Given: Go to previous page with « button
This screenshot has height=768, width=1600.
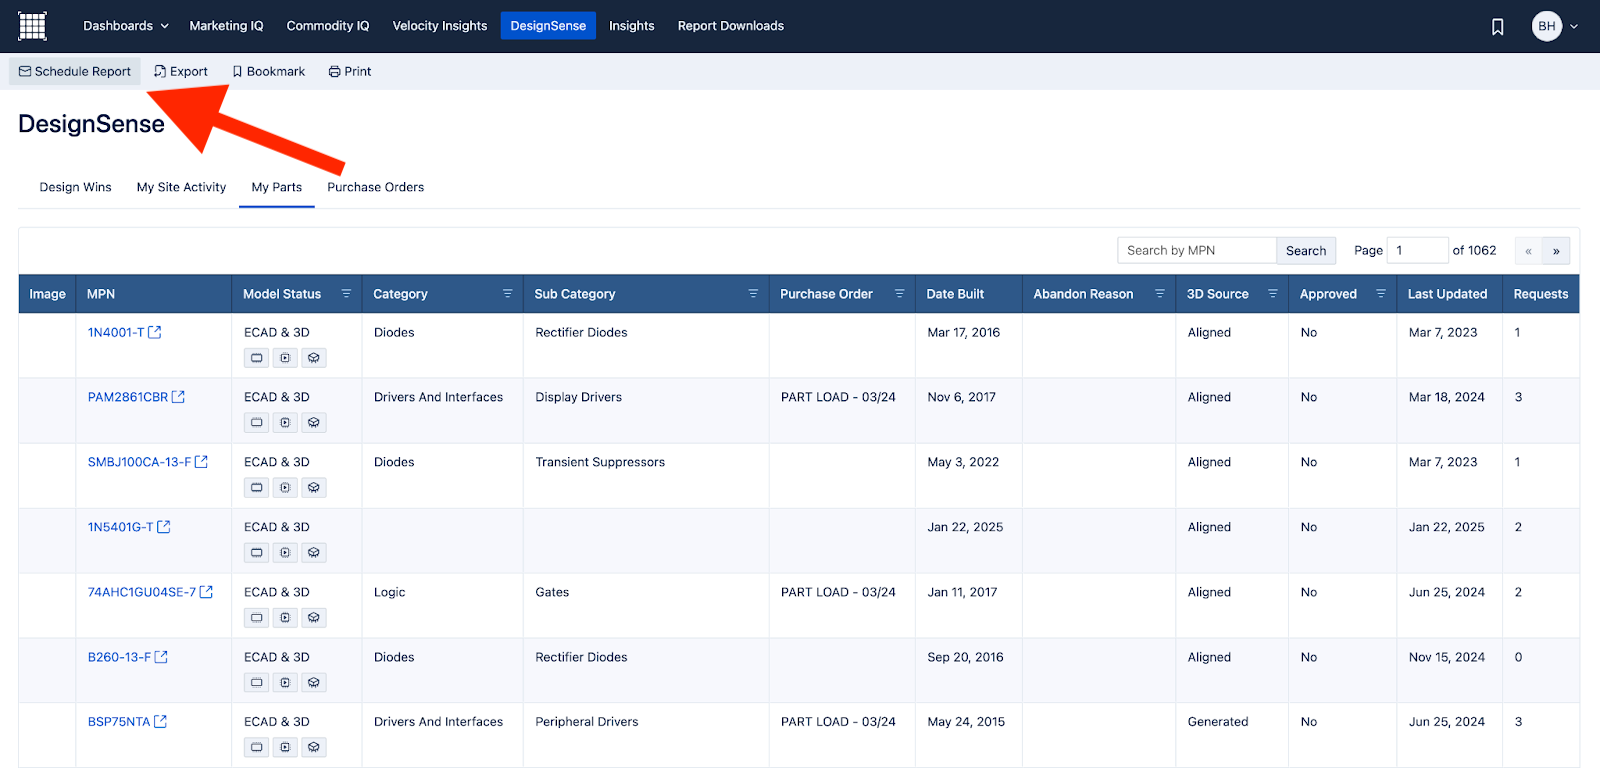Looking at the screenshot, I should point(1528,251).
